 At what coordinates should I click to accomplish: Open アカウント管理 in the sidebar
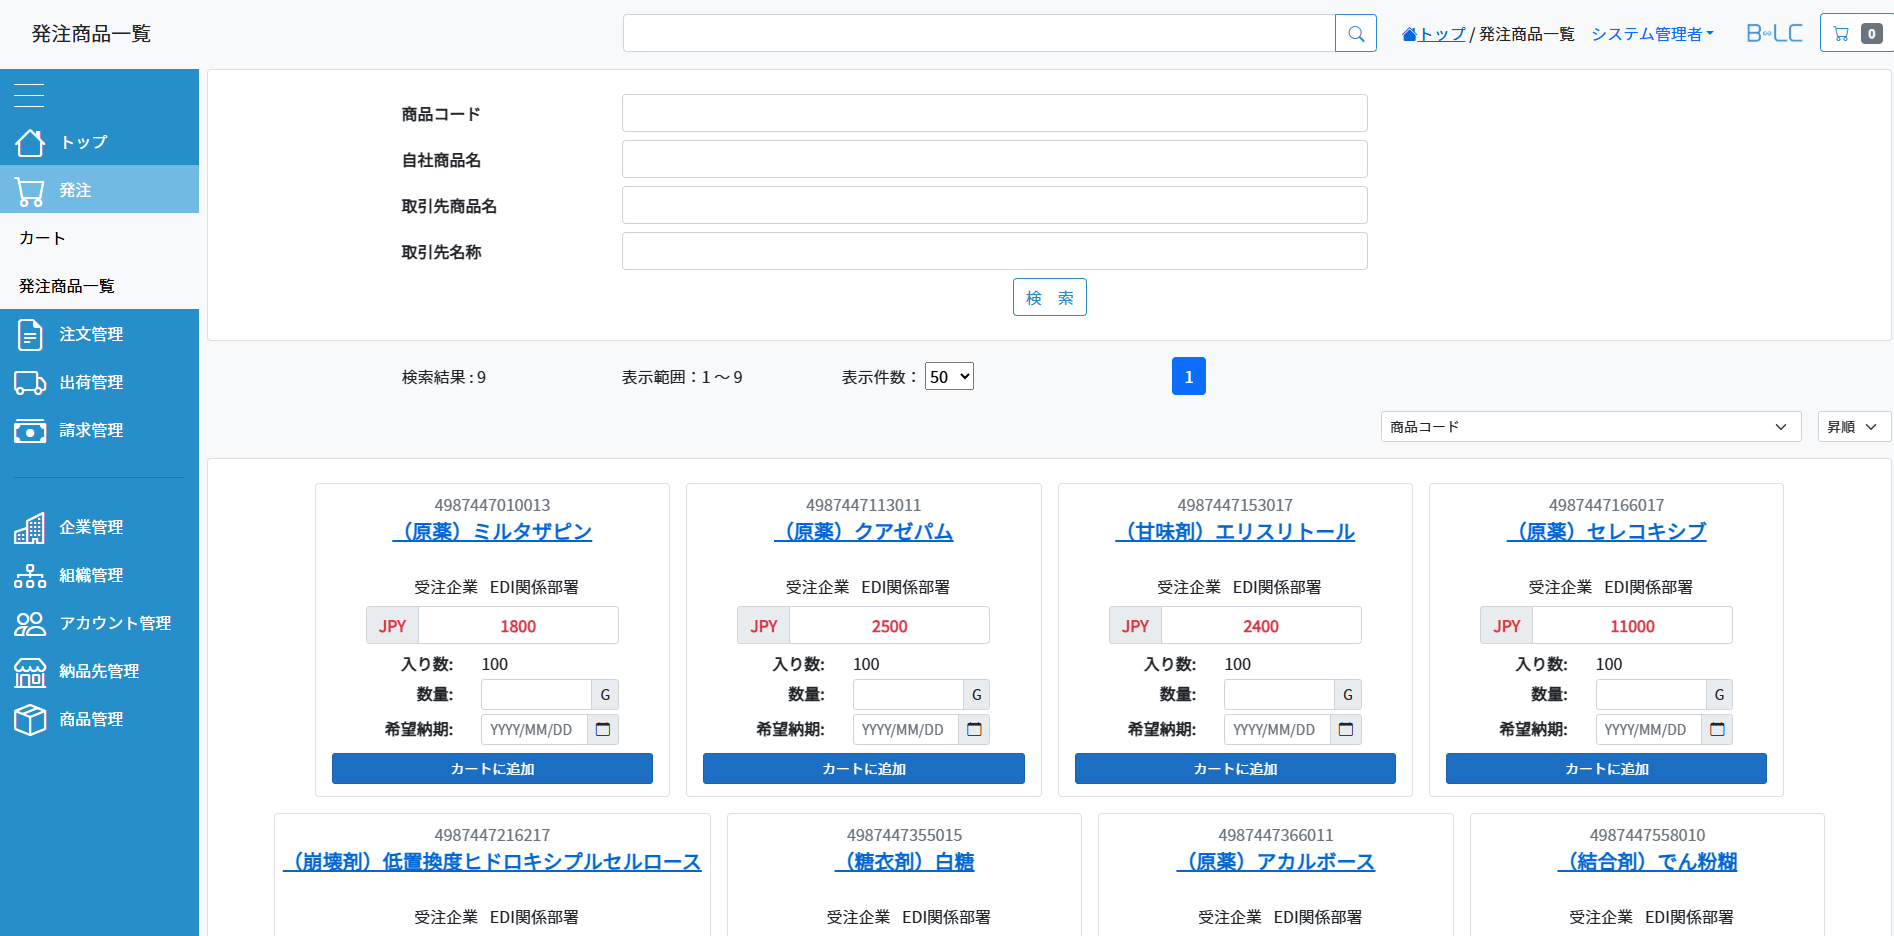click(114, 624)
